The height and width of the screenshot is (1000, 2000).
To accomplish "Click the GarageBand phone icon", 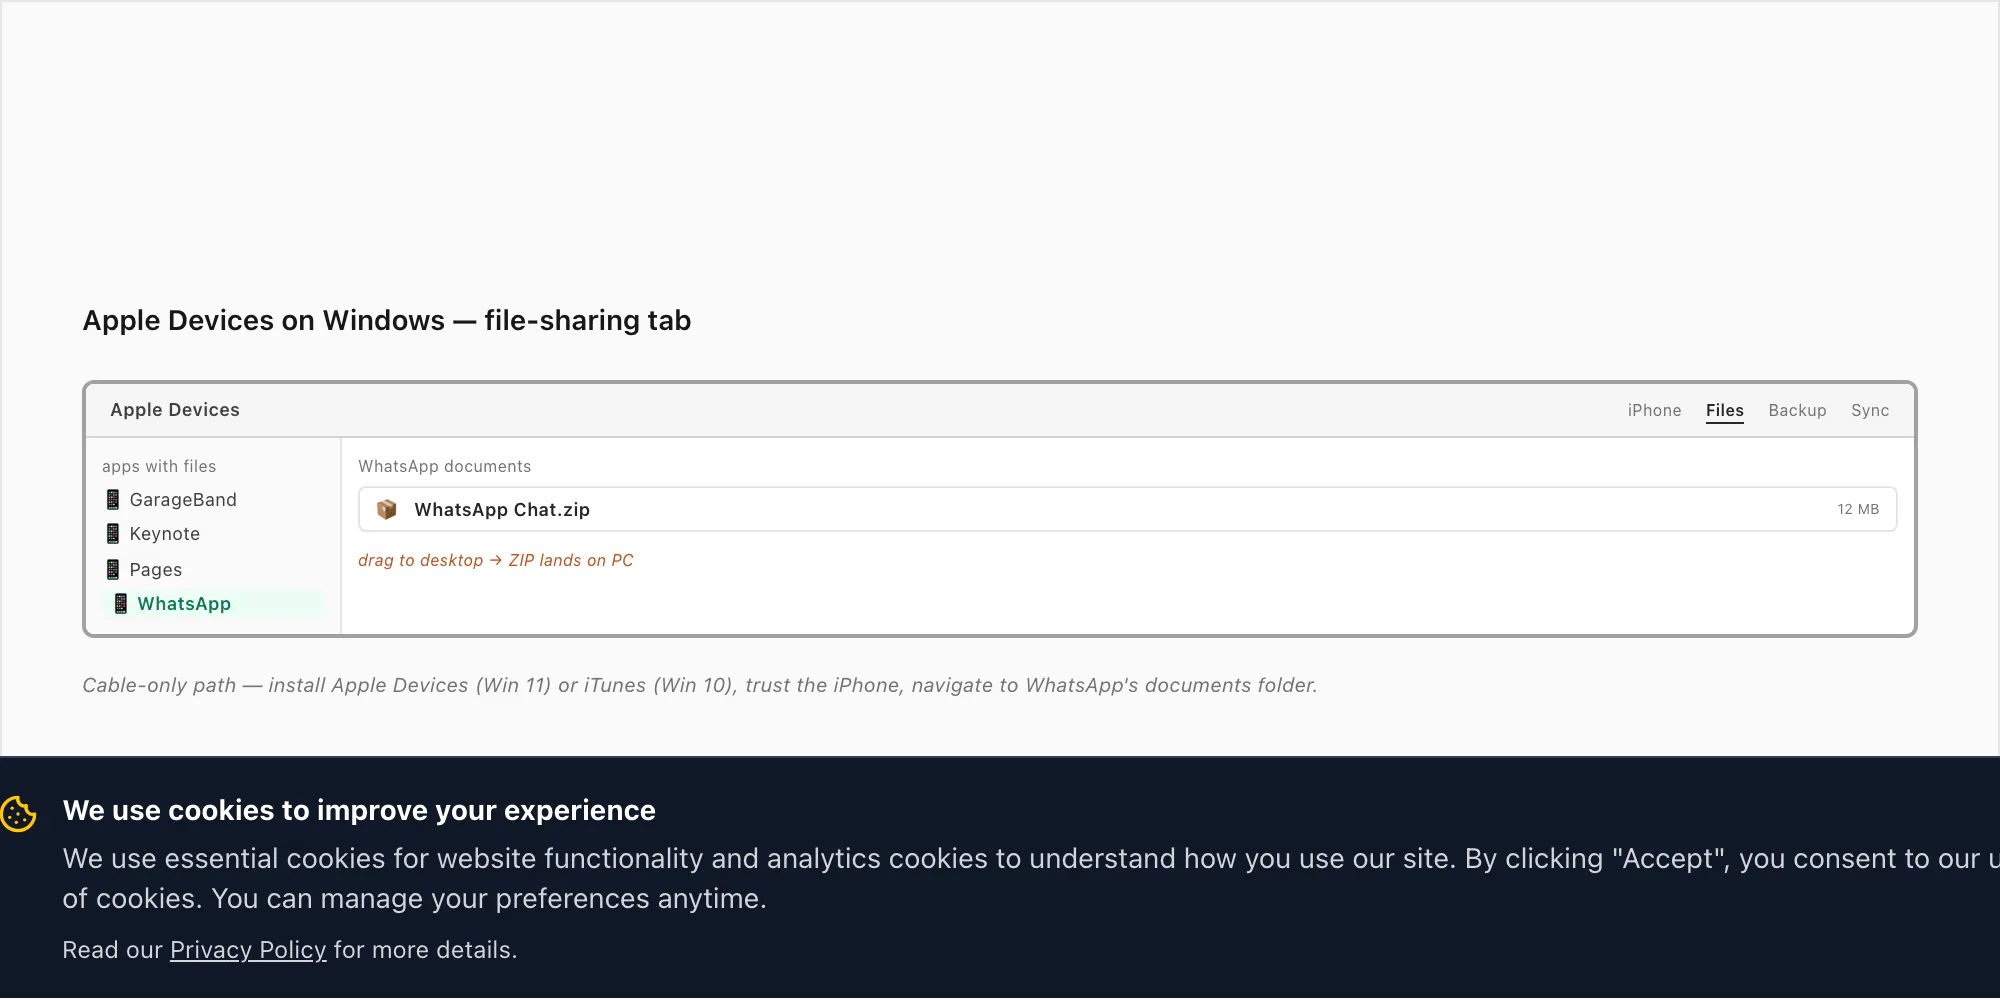I will click(x=113, y=500).
